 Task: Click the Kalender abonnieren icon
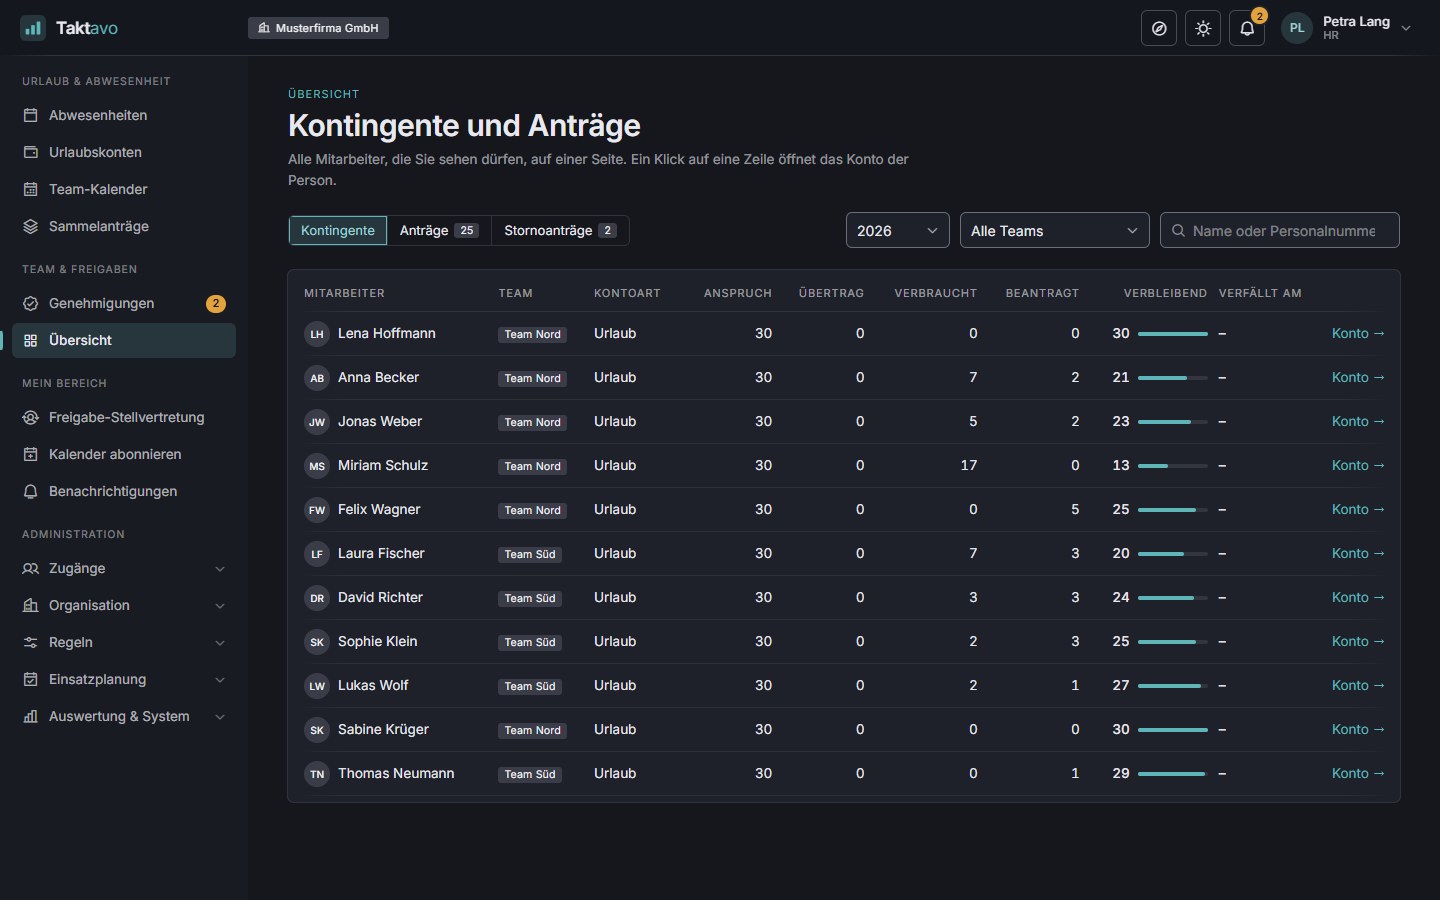[x=31, y=454]
